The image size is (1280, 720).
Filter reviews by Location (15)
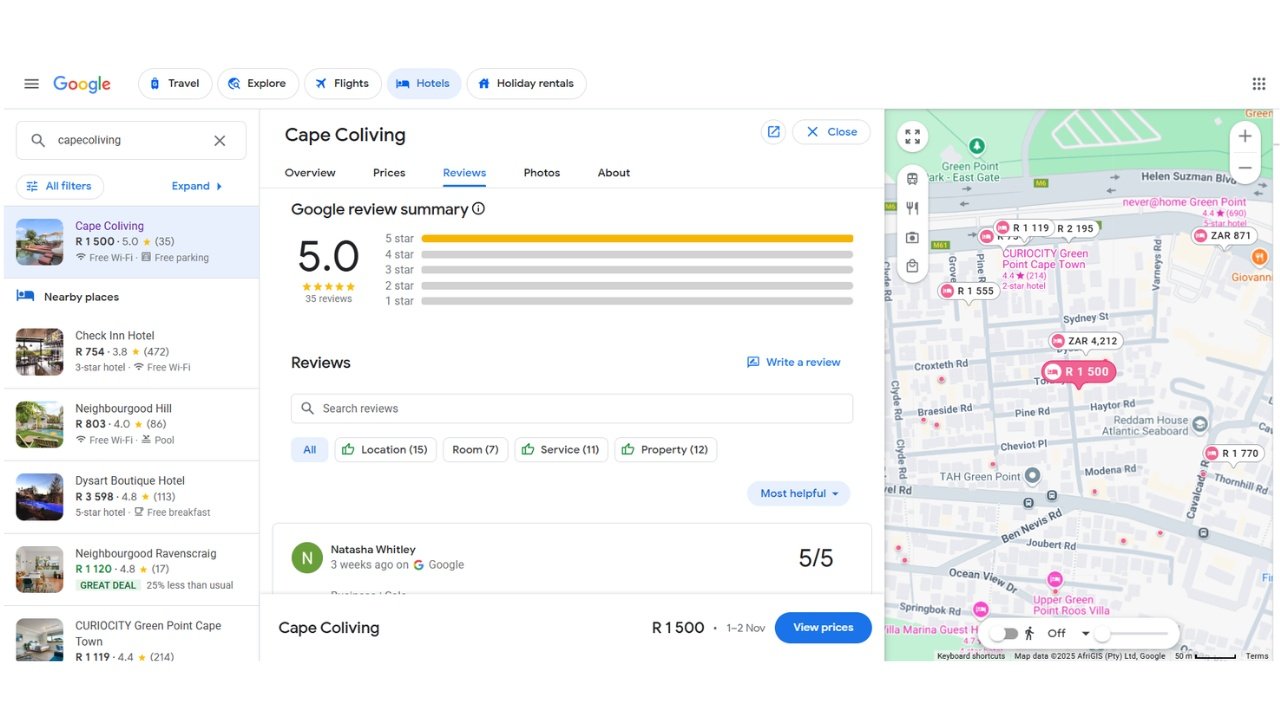tap(385, 450)
